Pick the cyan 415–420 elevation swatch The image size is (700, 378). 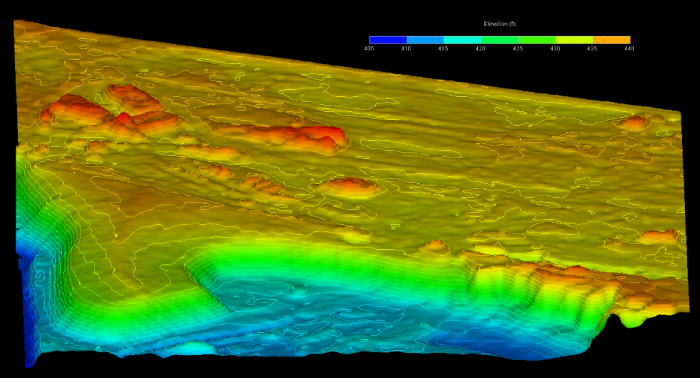(x=462, y=40)
